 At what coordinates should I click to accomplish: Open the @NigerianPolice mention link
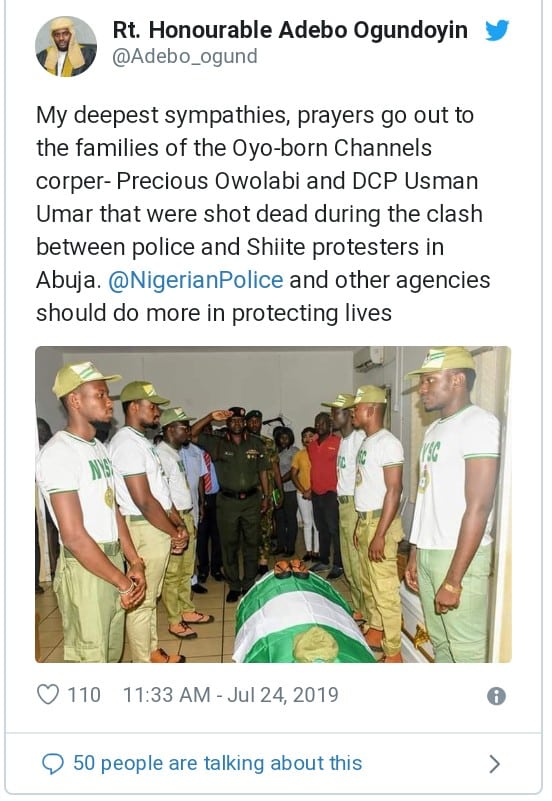click(x=196, y=280)
